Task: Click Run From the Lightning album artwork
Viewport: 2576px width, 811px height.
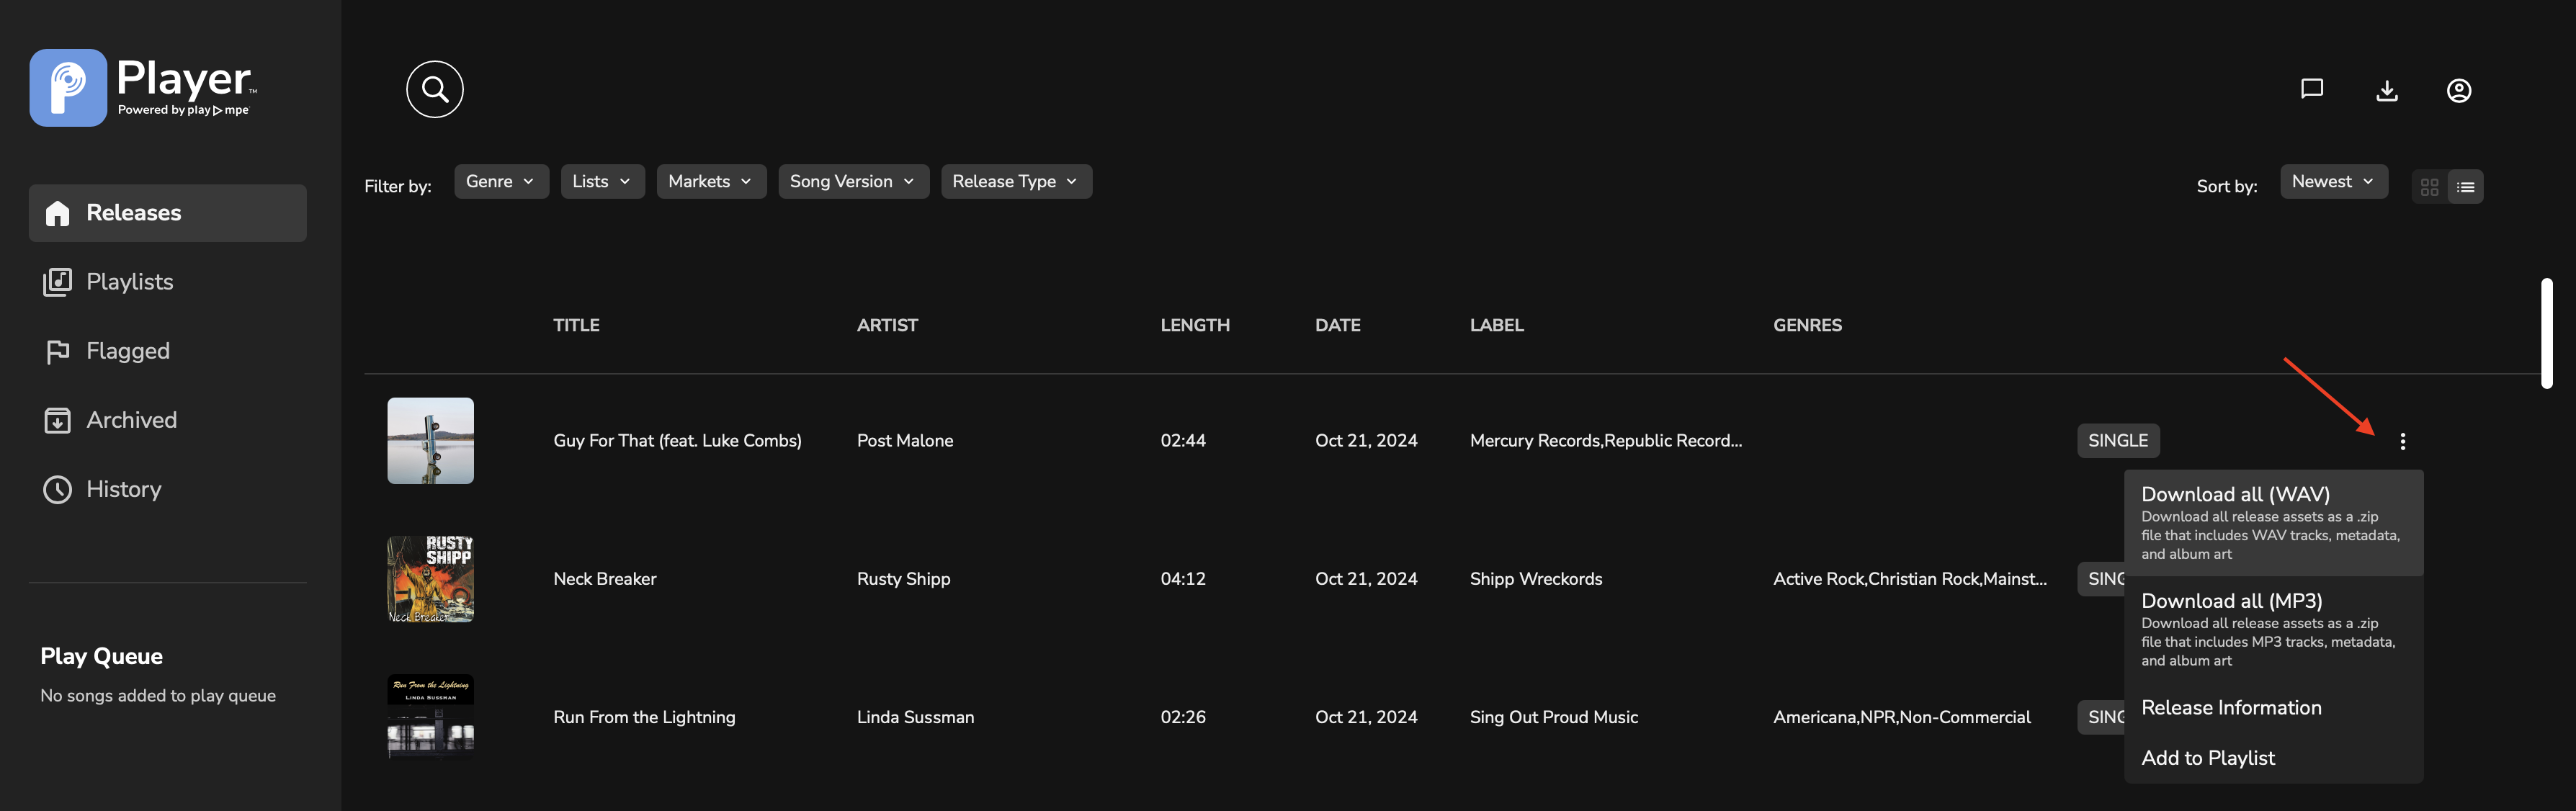Action: click(x=430, y=717)
